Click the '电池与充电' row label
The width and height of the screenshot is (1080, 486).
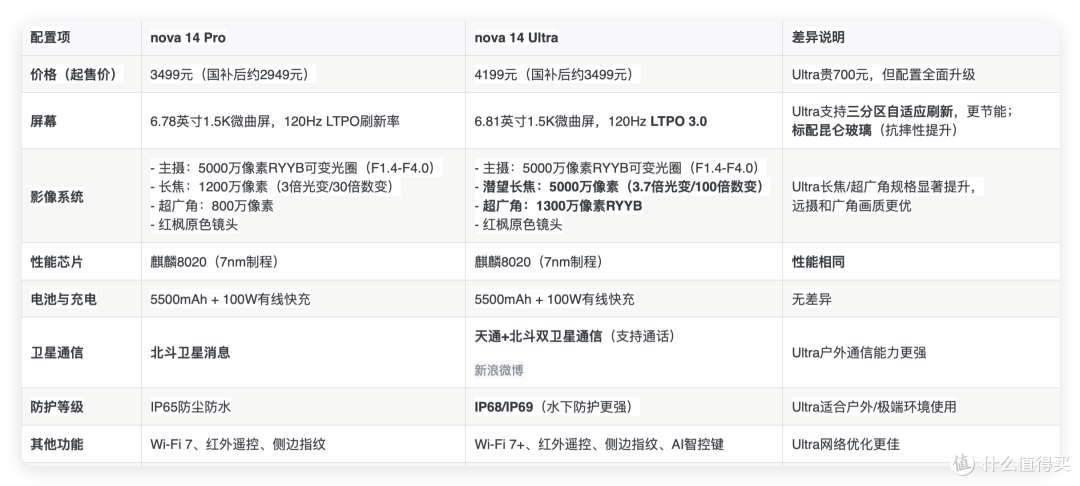(63, 299)
